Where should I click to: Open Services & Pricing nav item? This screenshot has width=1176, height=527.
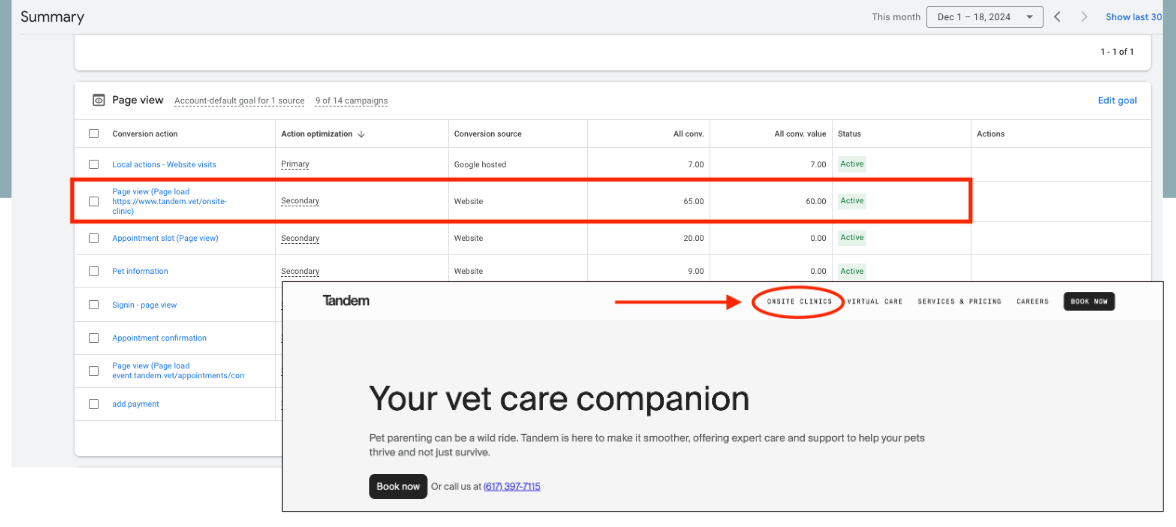point(959,301)
